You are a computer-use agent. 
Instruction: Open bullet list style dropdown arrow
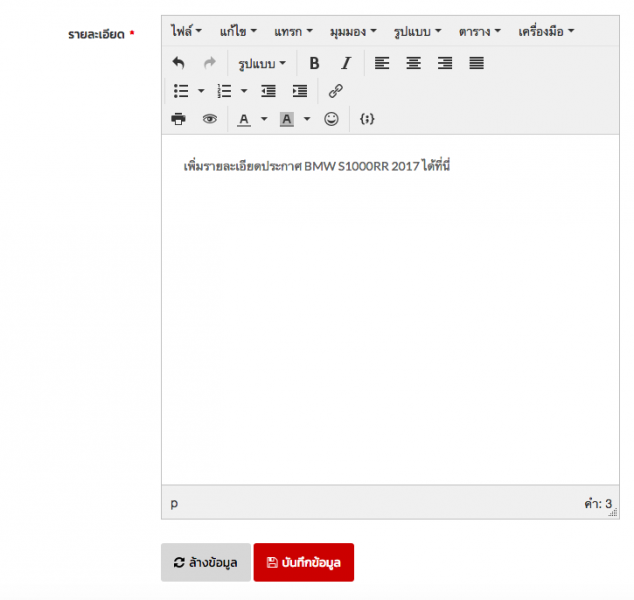tap(201, 91)
